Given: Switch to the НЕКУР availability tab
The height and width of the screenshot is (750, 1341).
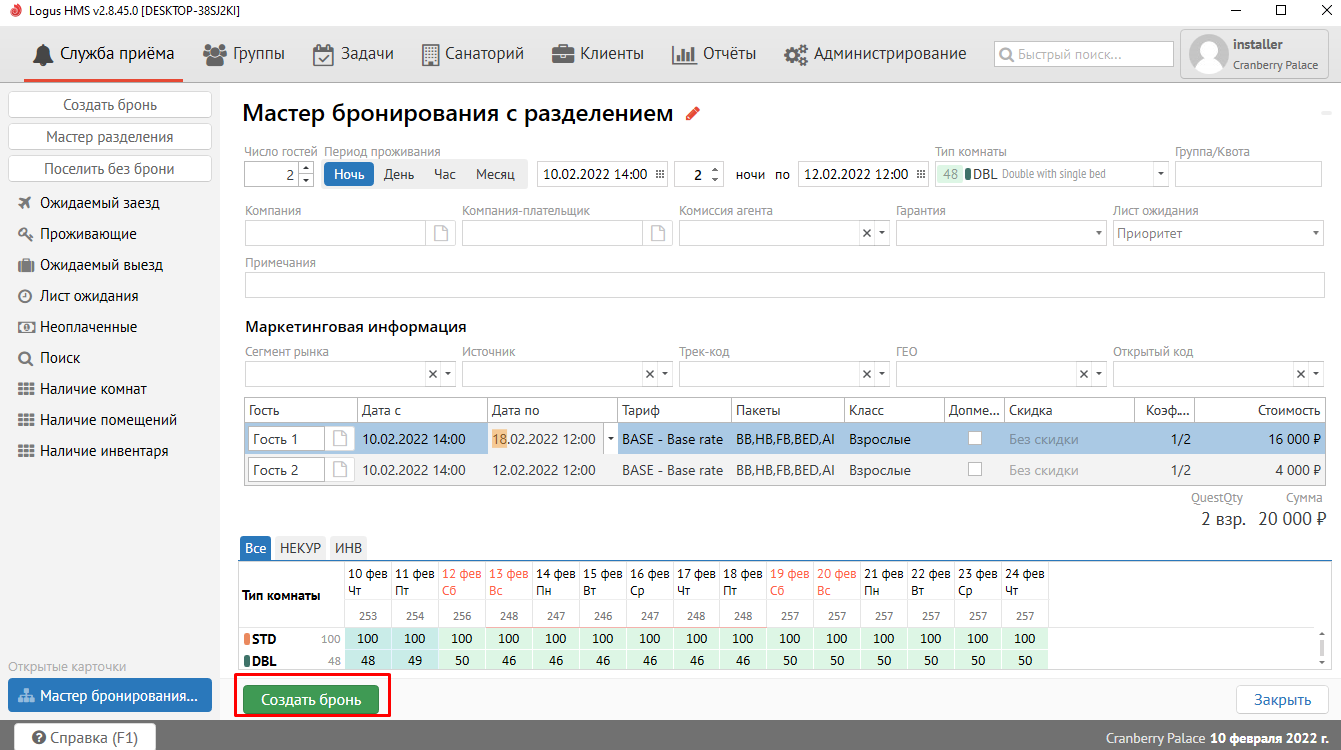Looking at the screenshot, I should [300, 548].
